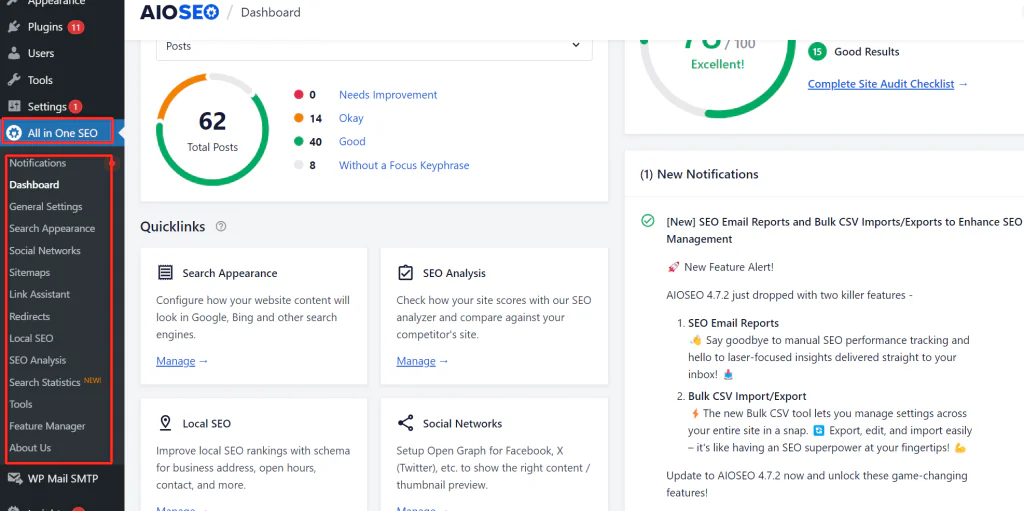Click the Quicklinks help question mark icon
Viewport: 1024px width, 511px height.
pyautogui.click(x=221, y=227)
